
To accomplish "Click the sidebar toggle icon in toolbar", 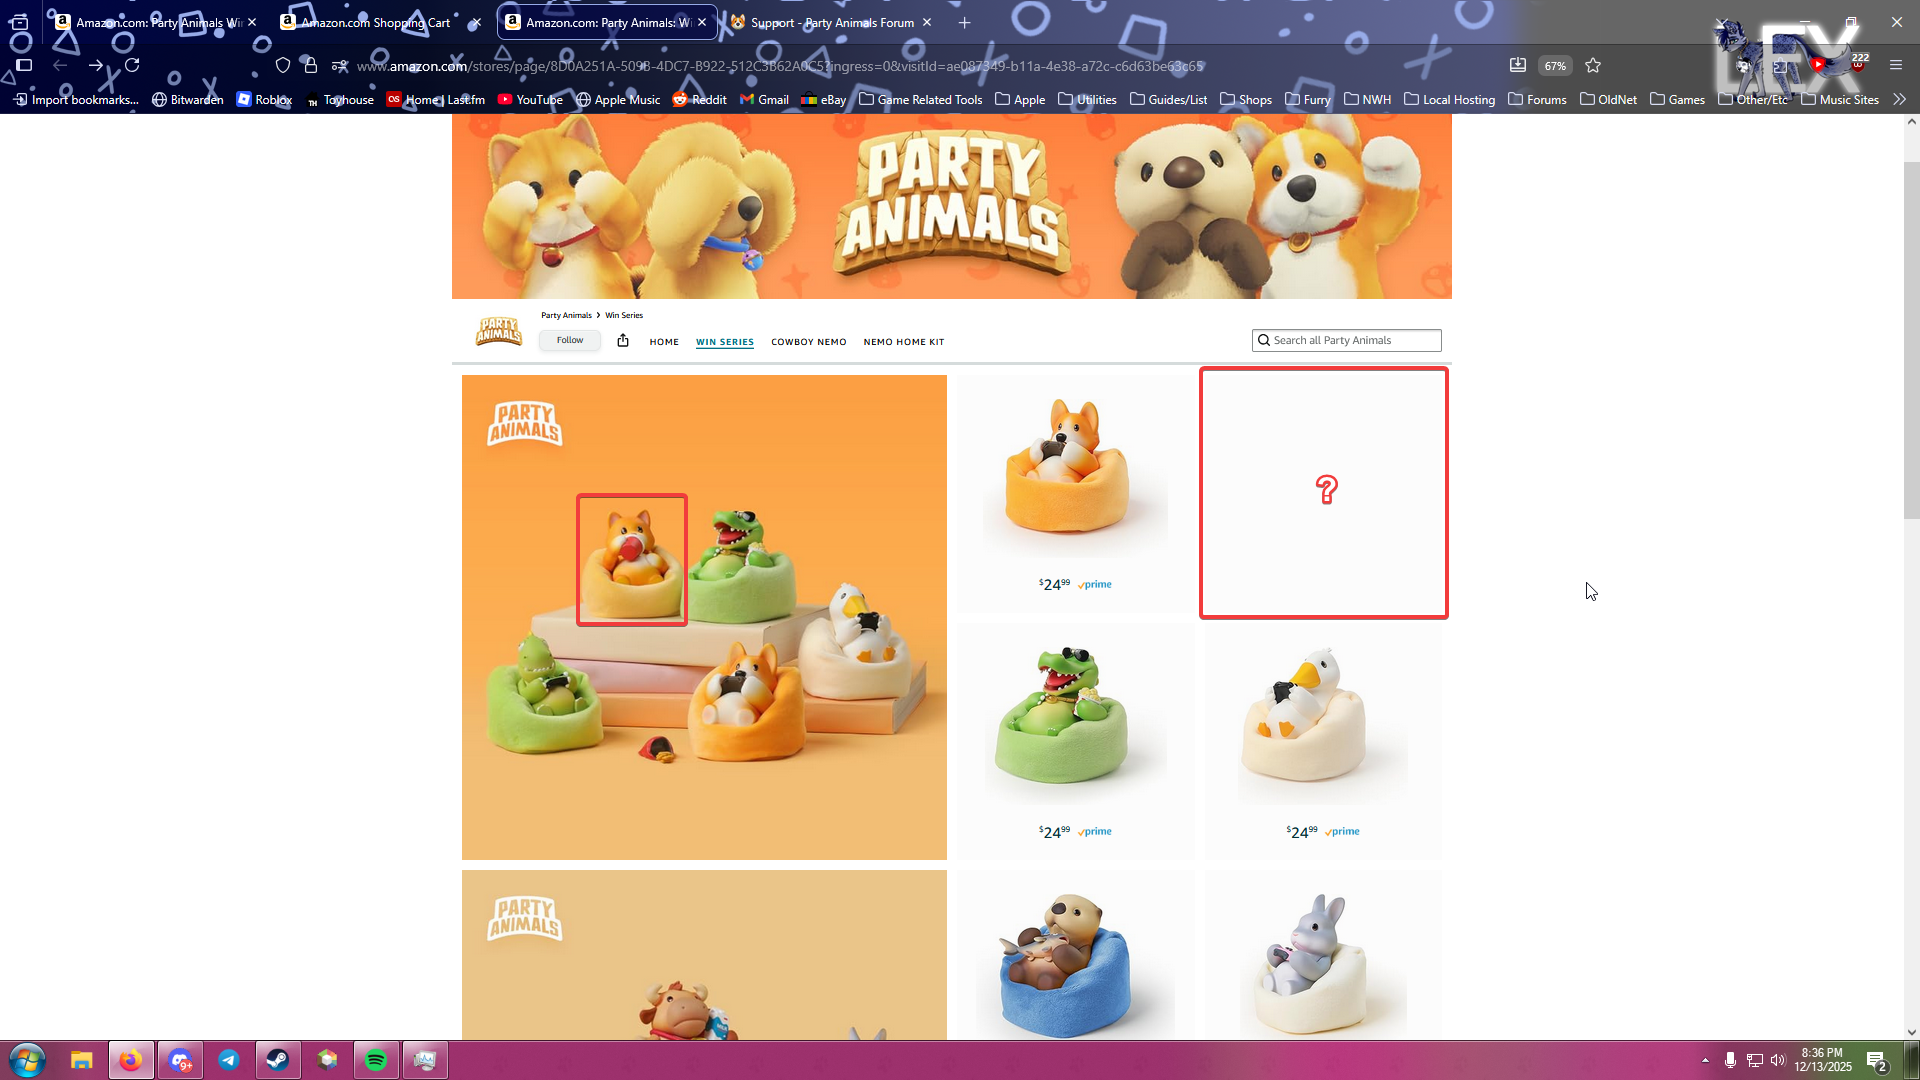I will tap(24, 66).
